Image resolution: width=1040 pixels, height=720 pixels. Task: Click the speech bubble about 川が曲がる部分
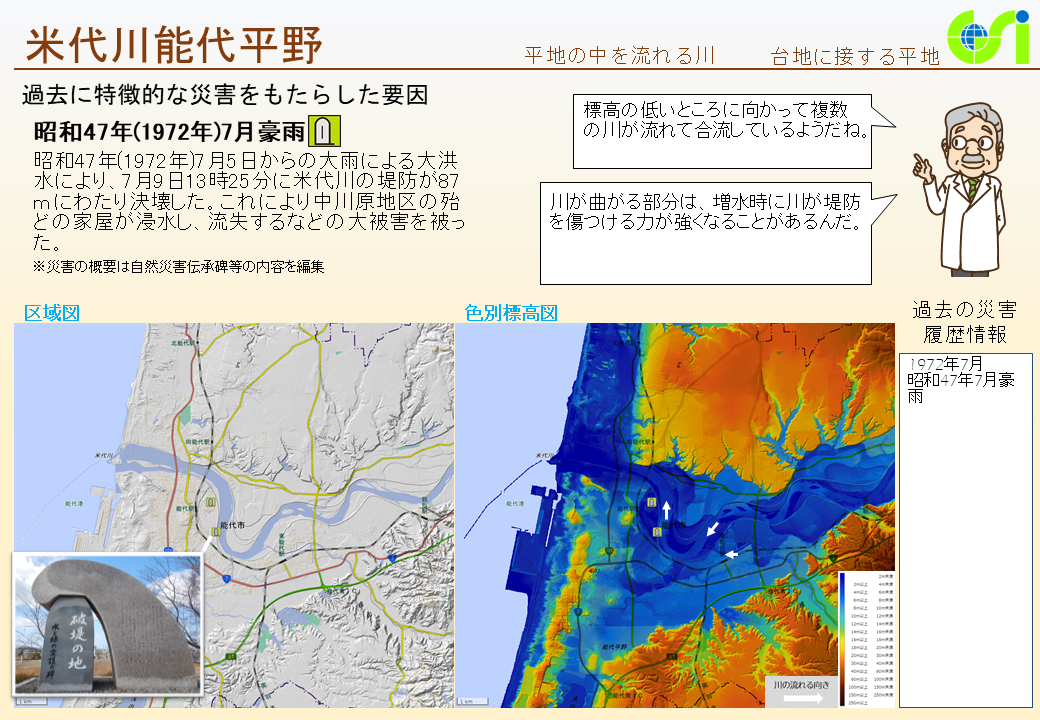706,233
